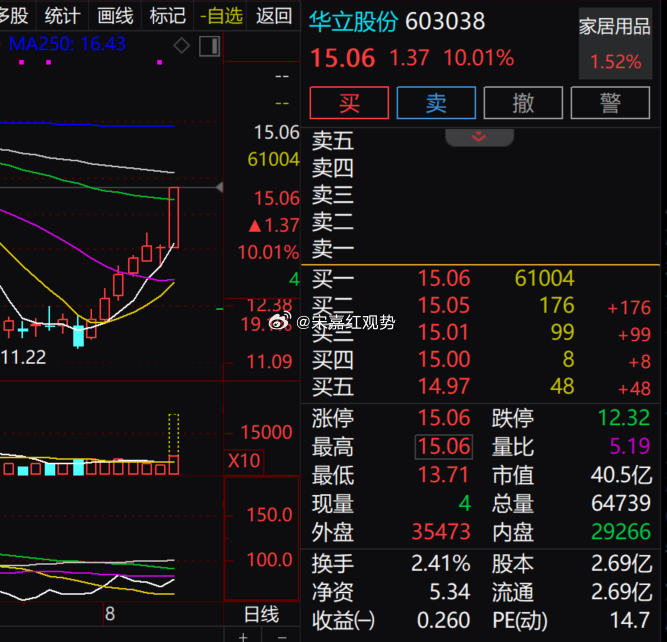The height and width of the screenshot is (642, 667).
Task: Expand the sell-order depth chevron
Action: coord(479,137)
